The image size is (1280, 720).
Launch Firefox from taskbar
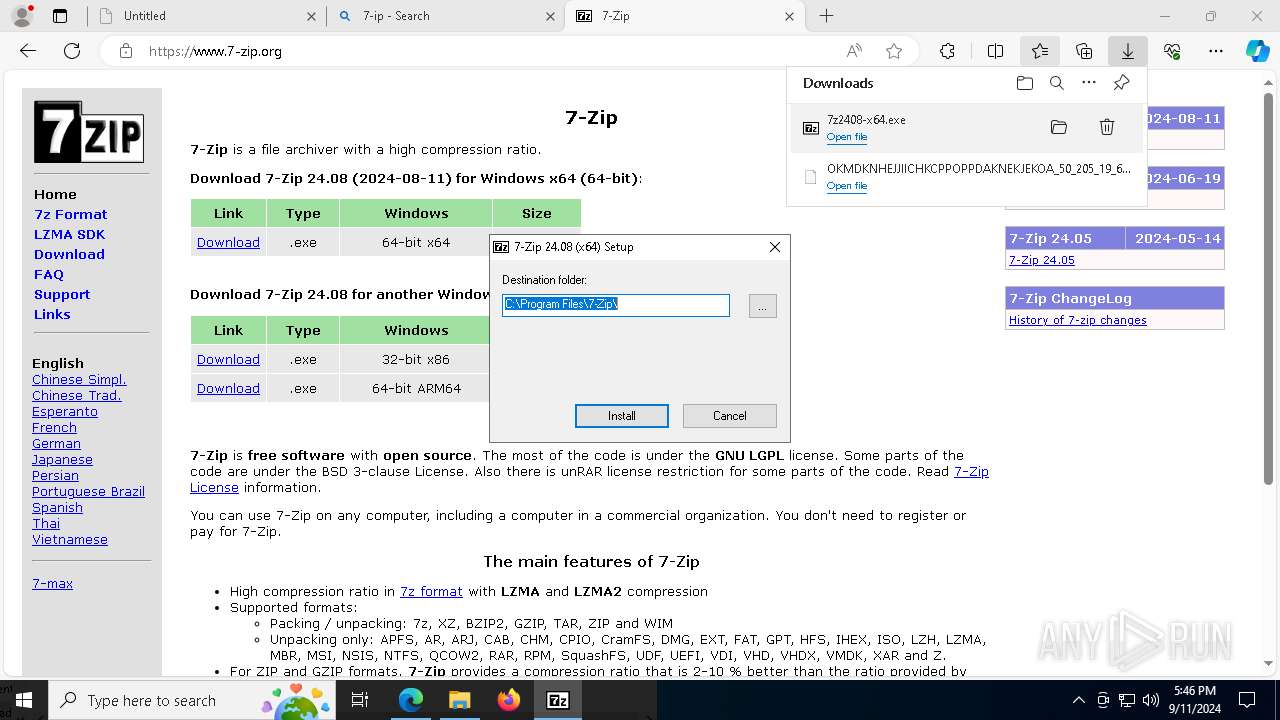click(x=508, y=700)
